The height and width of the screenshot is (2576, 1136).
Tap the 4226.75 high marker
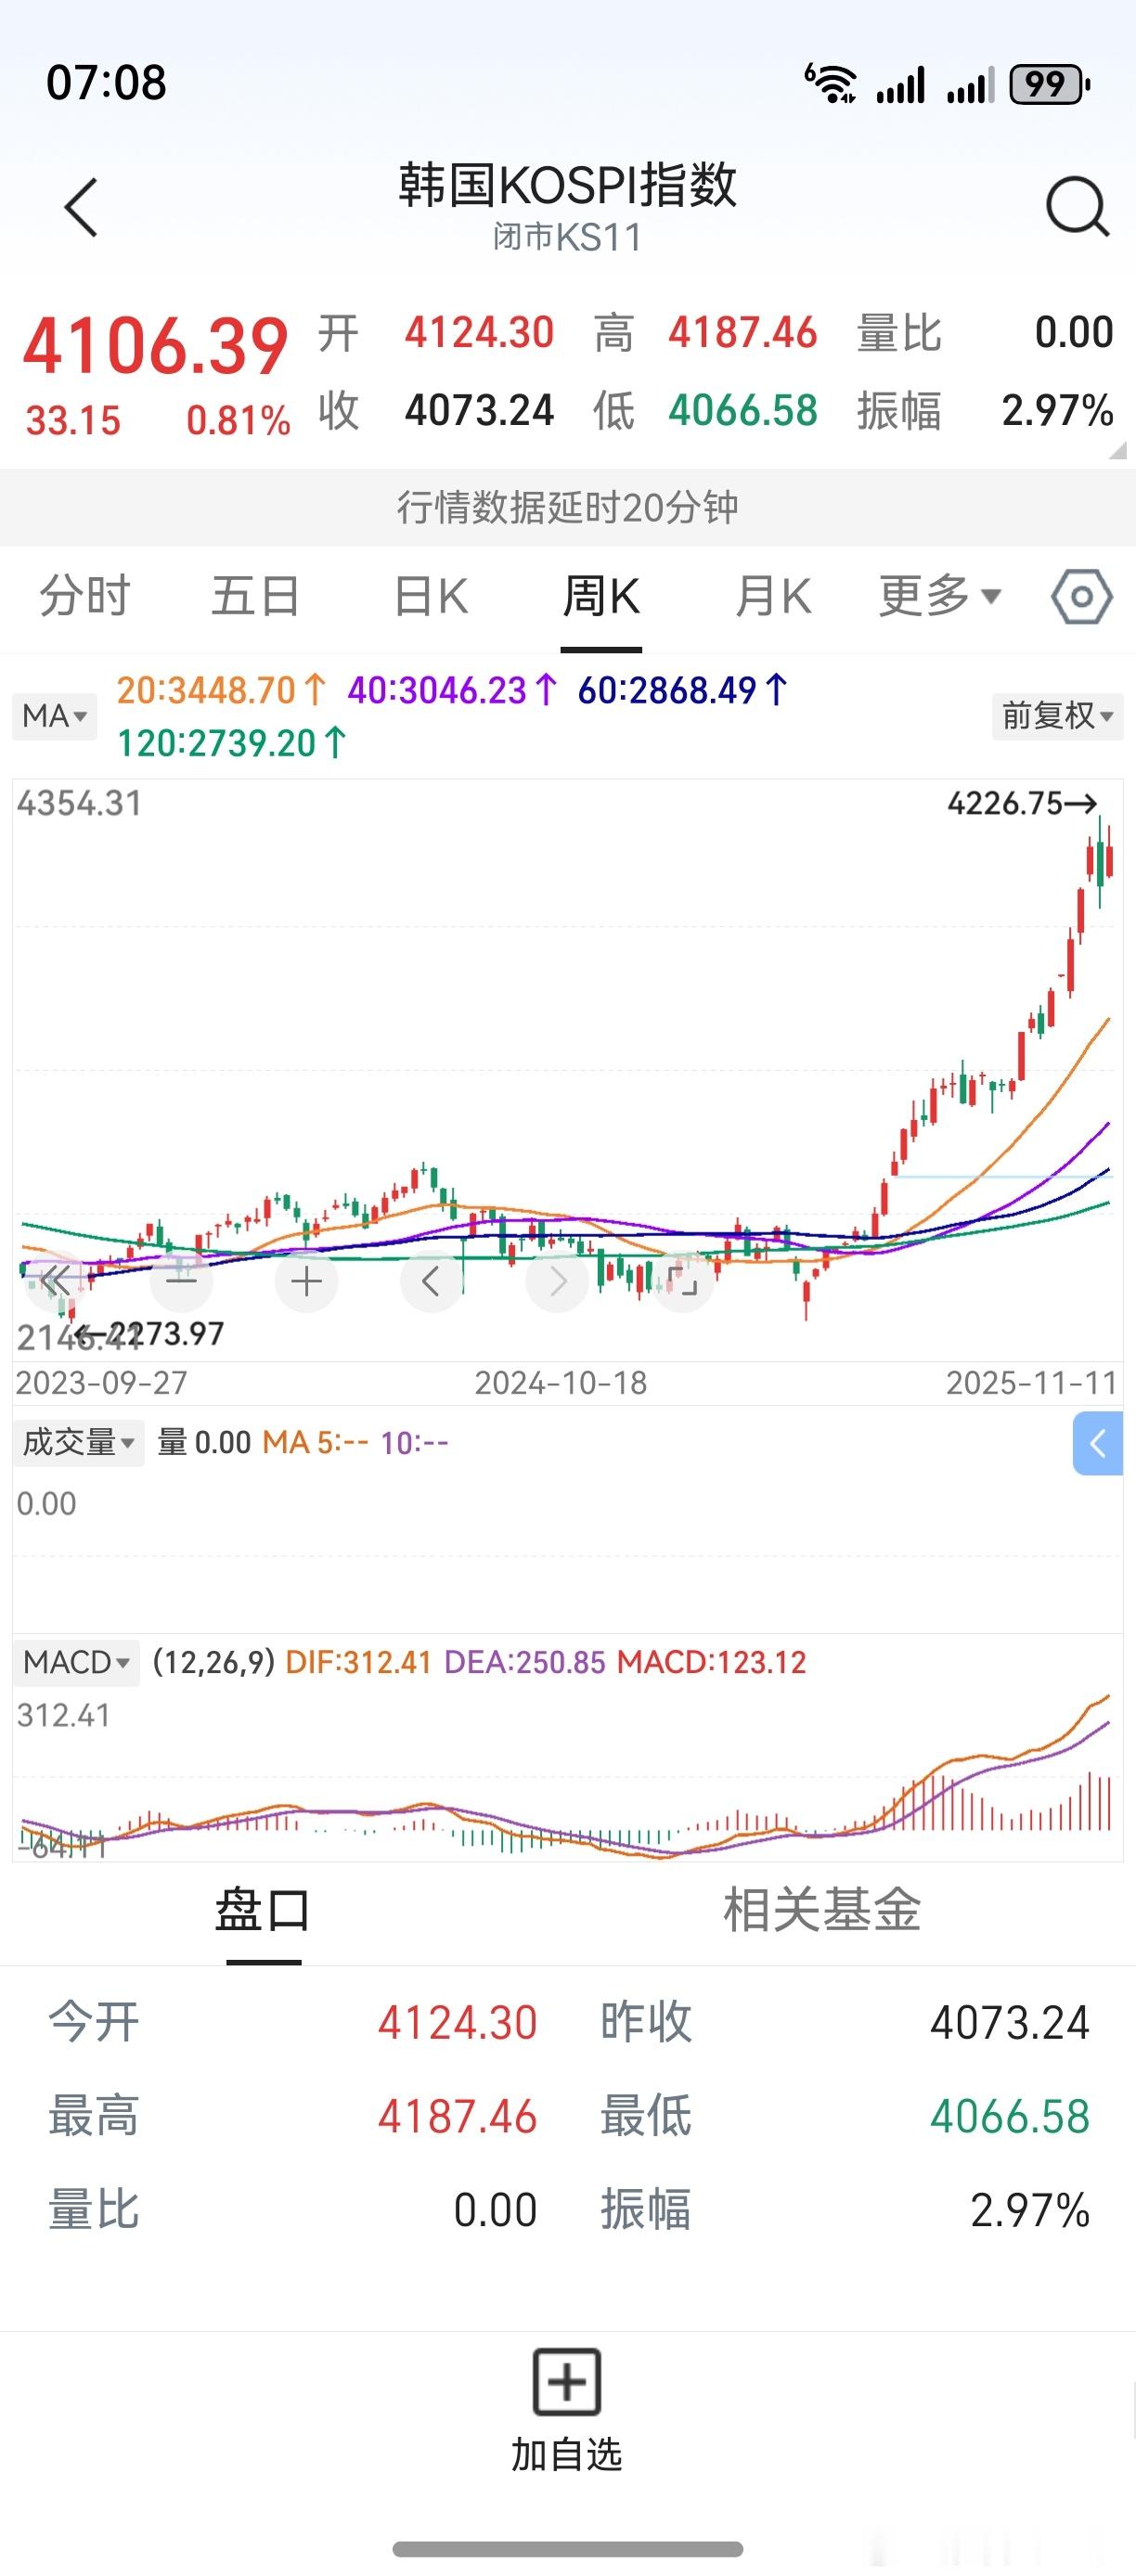tap(1022, 803)
